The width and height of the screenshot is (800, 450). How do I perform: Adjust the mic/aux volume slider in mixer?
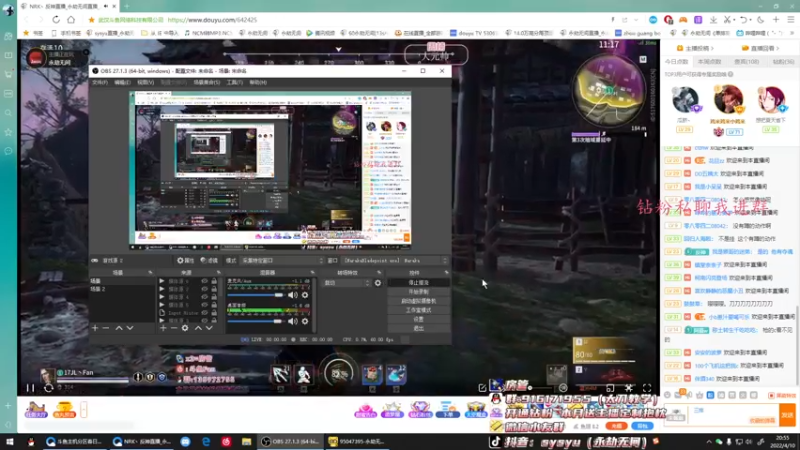(256, 295)
